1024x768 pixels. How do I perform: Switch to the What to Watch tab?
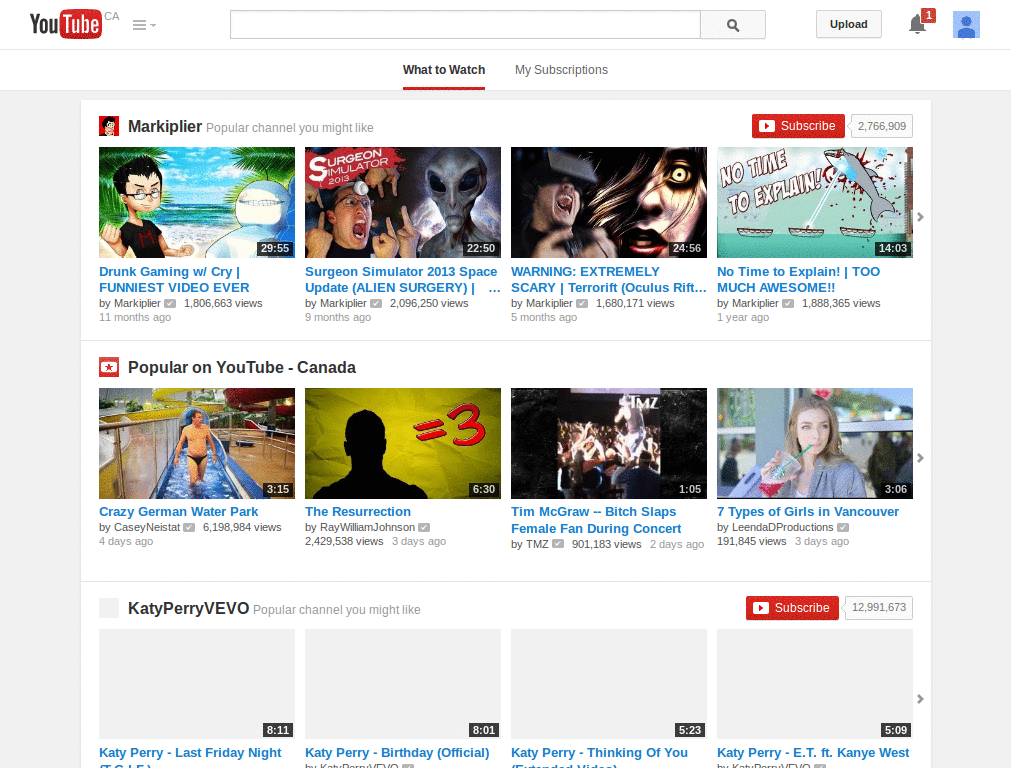coord(444,70)
